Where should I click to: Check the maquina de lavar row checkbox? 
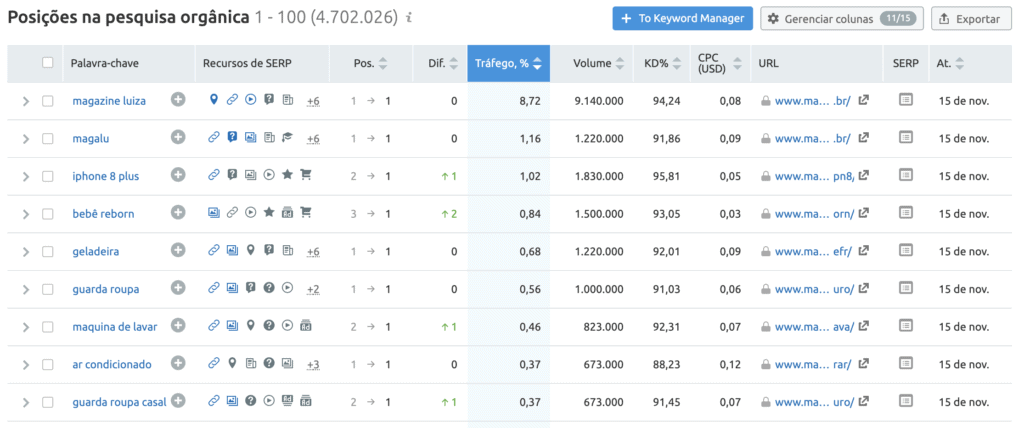(48, 327)
